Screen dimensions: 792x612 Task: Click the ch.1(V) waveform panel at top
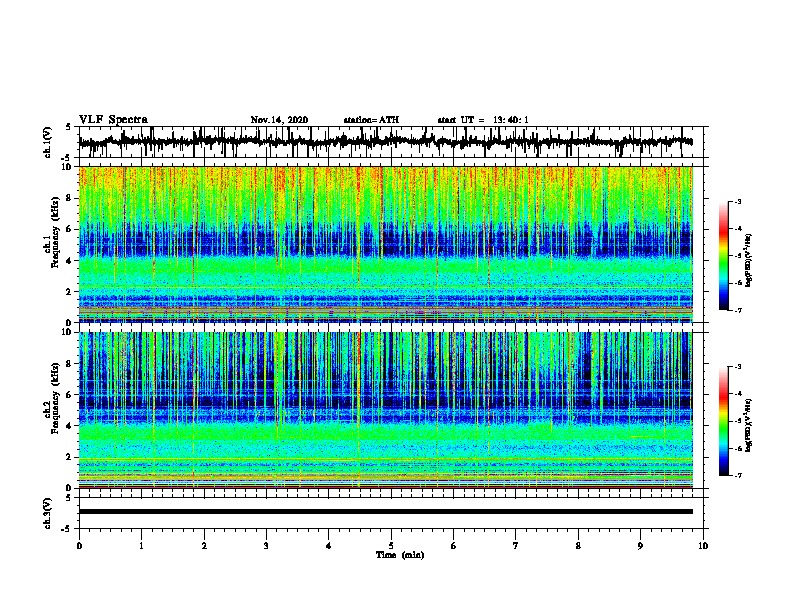[x=391, y=142]
